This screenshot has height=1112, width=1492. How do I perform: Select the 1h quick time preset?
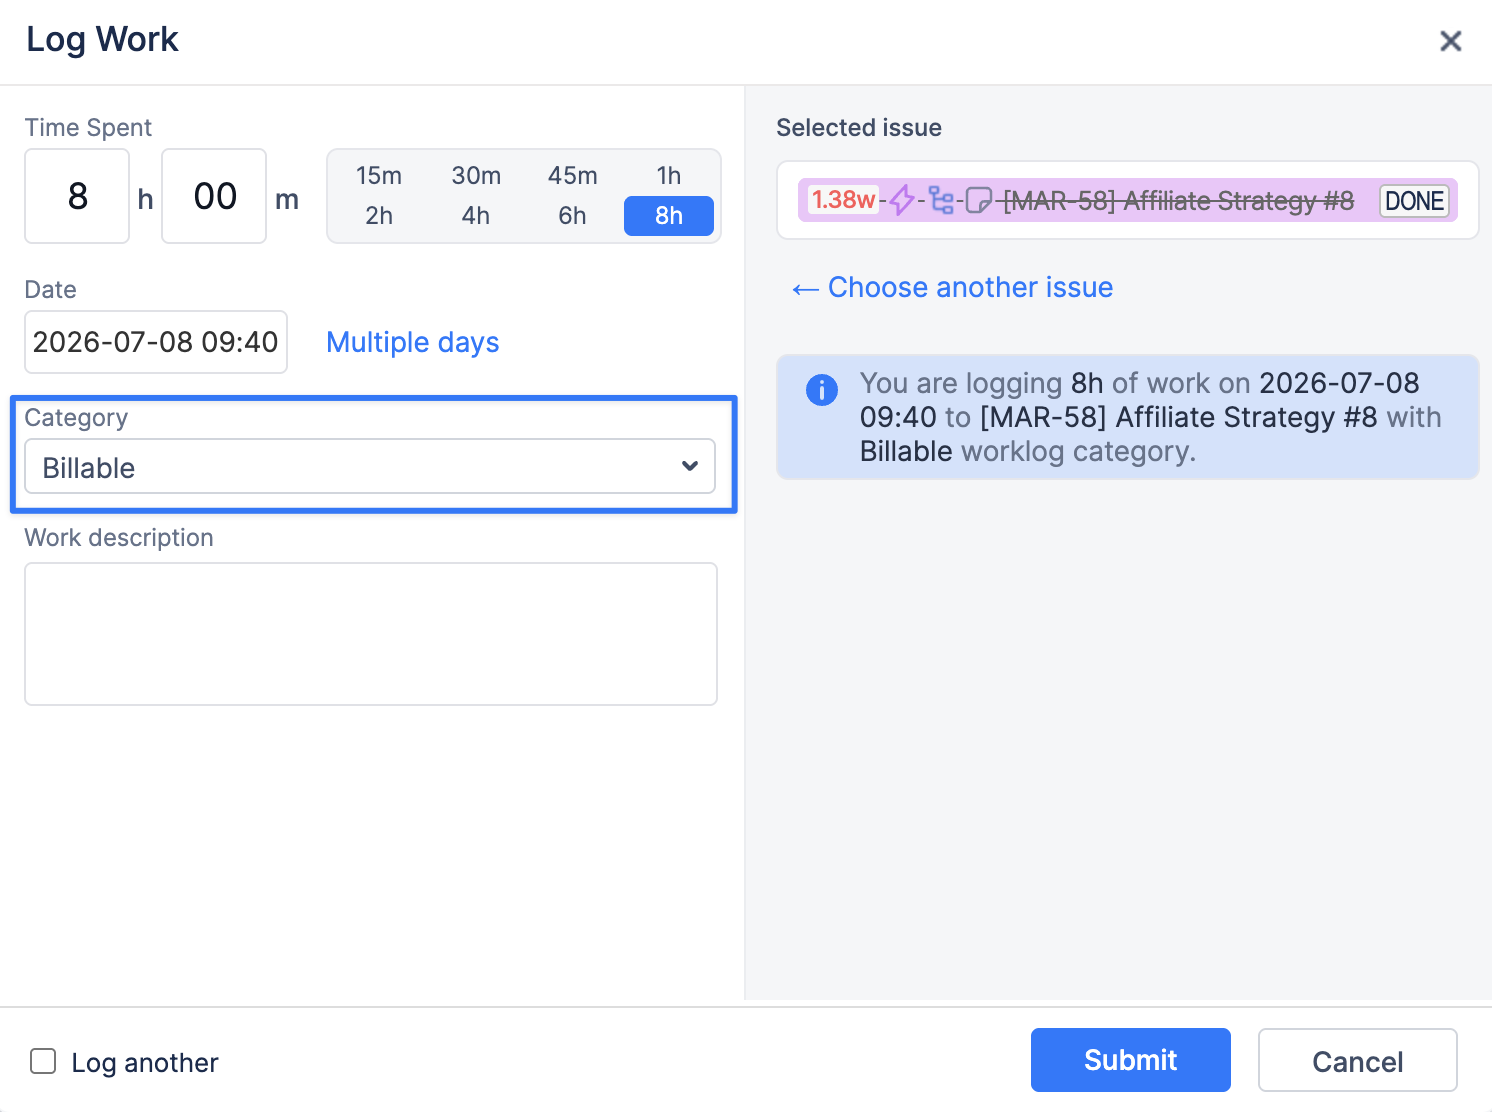point(669,175)
